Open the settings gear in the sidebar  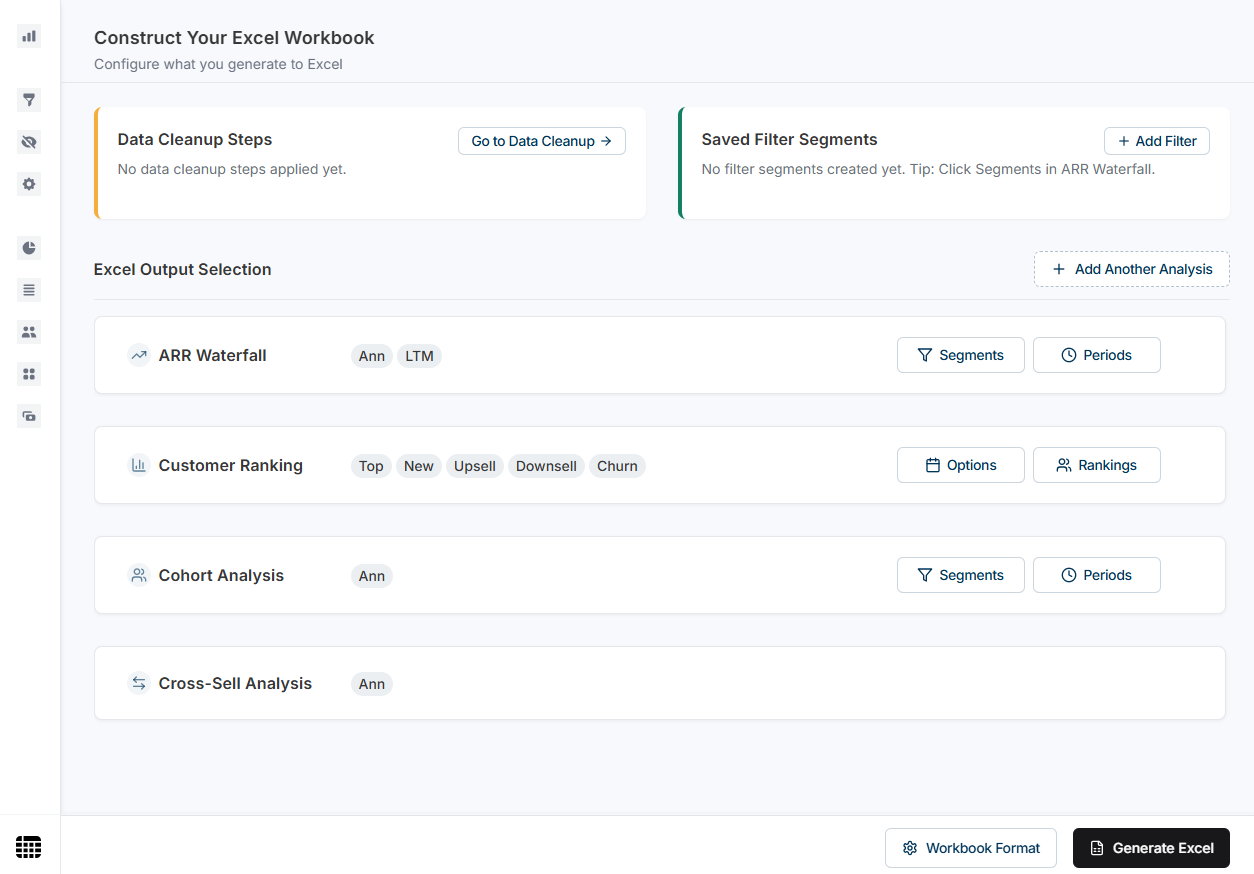point(28,184)
